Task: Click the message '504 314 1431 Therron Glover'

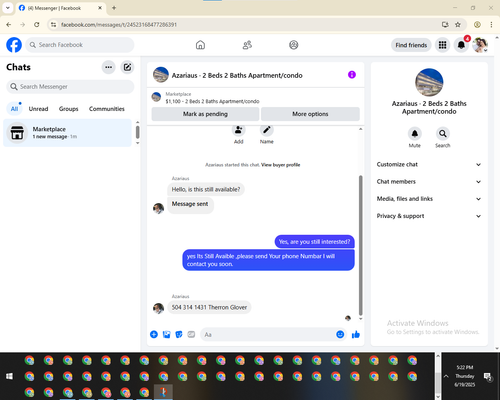Action: 209,307
